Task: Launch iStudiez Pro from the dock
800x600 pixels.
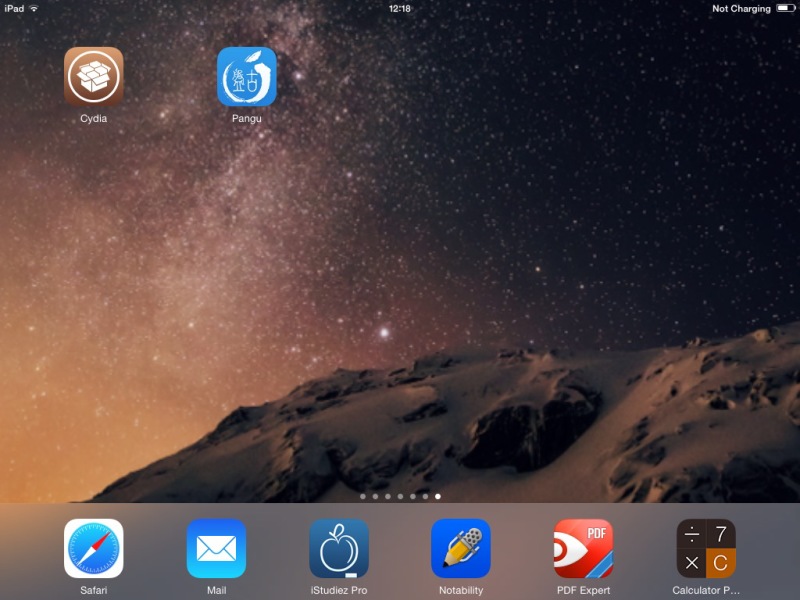Action: [x=339, y=548]
